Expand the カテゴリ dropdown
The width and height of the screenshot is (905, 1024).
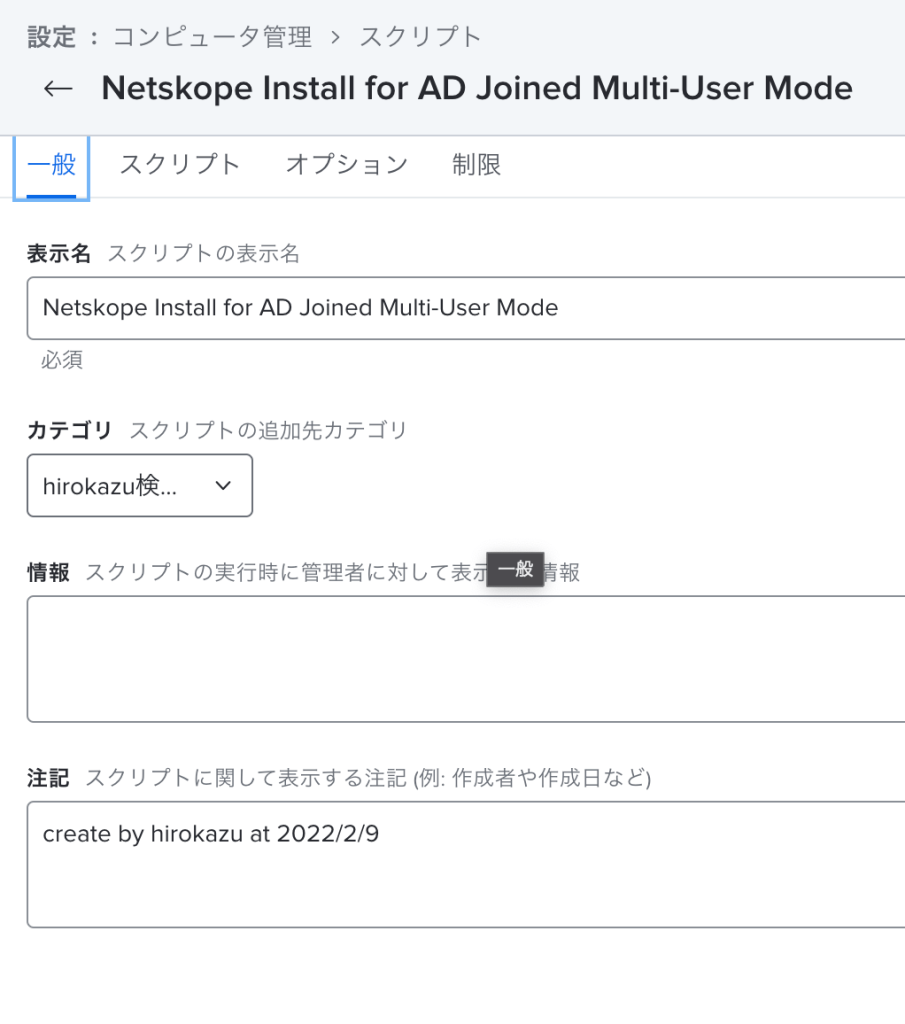140,485
